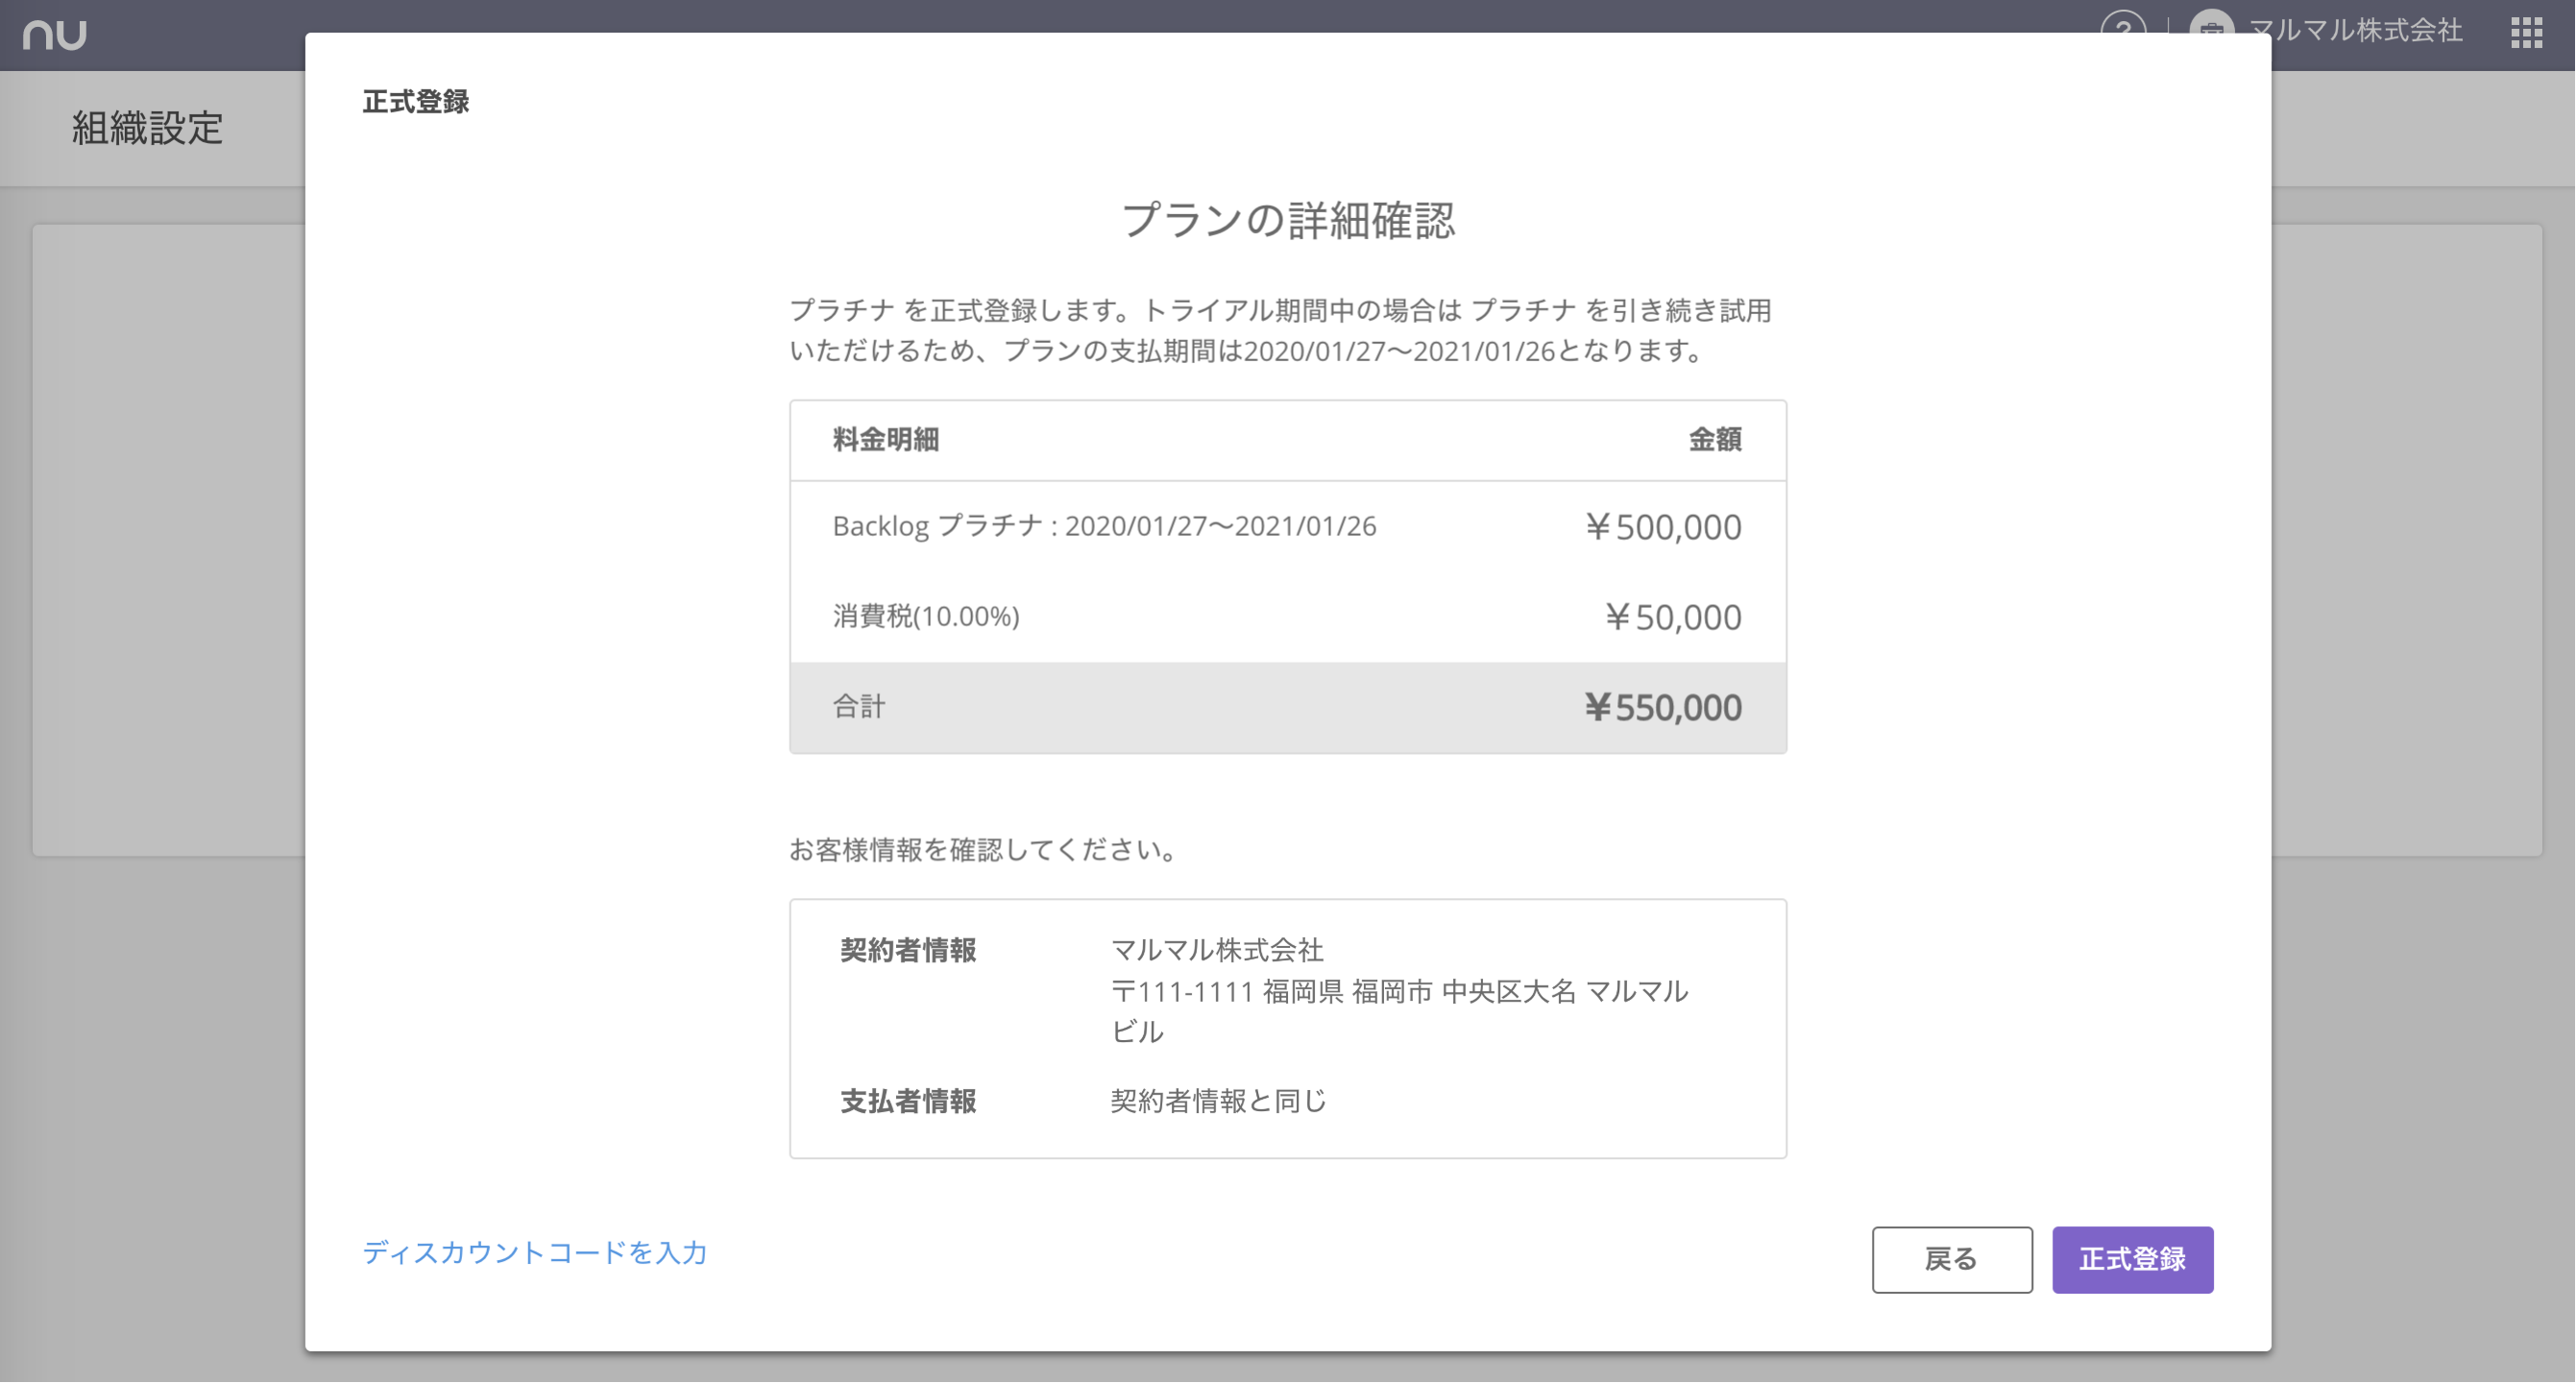This screenshot has height=1383, width=2576.
Task: Click the 契約者情報 label
Action: (908, 950)
